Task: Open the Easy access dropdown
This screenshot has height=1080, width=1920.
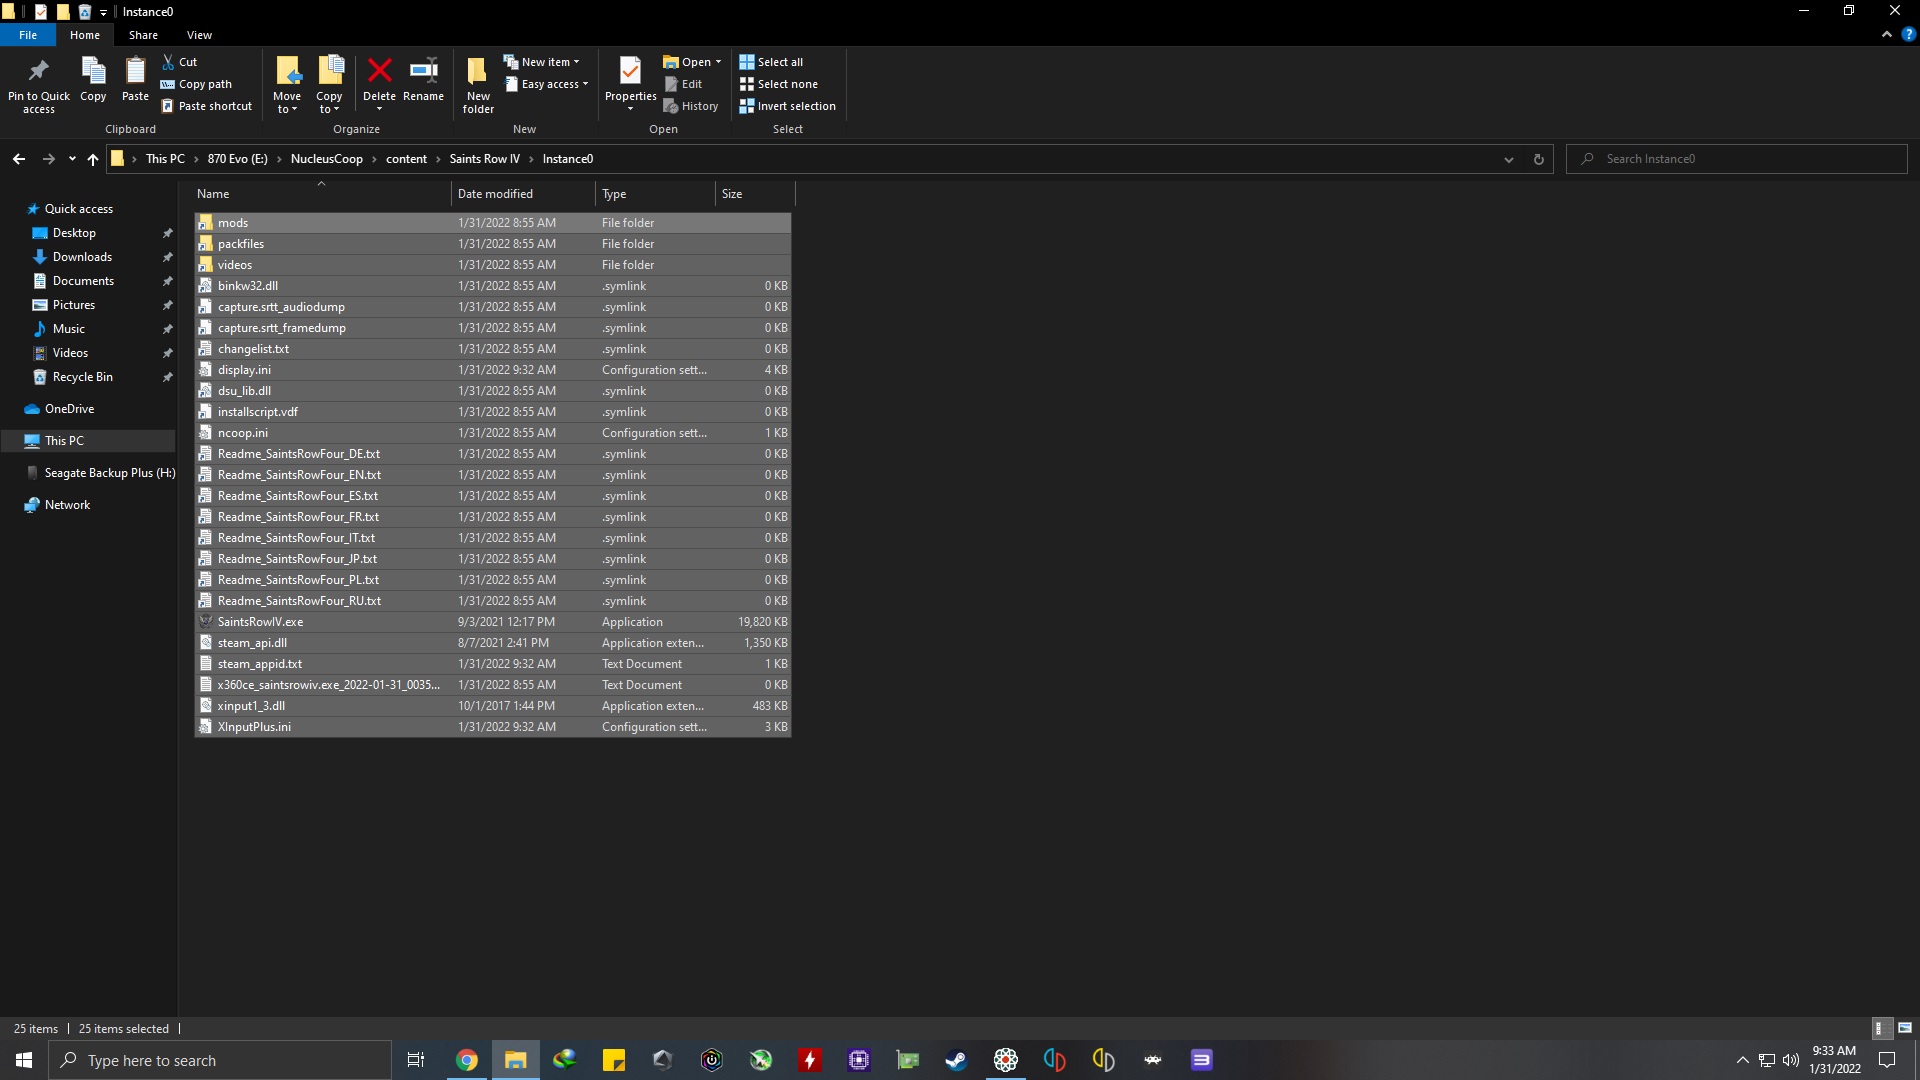Action: 546,84
